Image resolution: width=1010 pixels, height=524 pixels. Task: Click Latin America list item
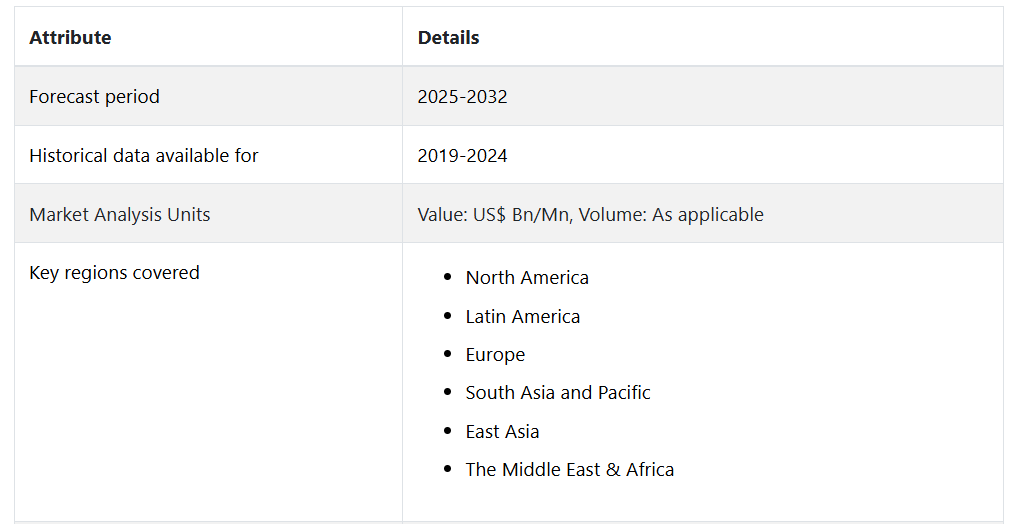point(522,317)
